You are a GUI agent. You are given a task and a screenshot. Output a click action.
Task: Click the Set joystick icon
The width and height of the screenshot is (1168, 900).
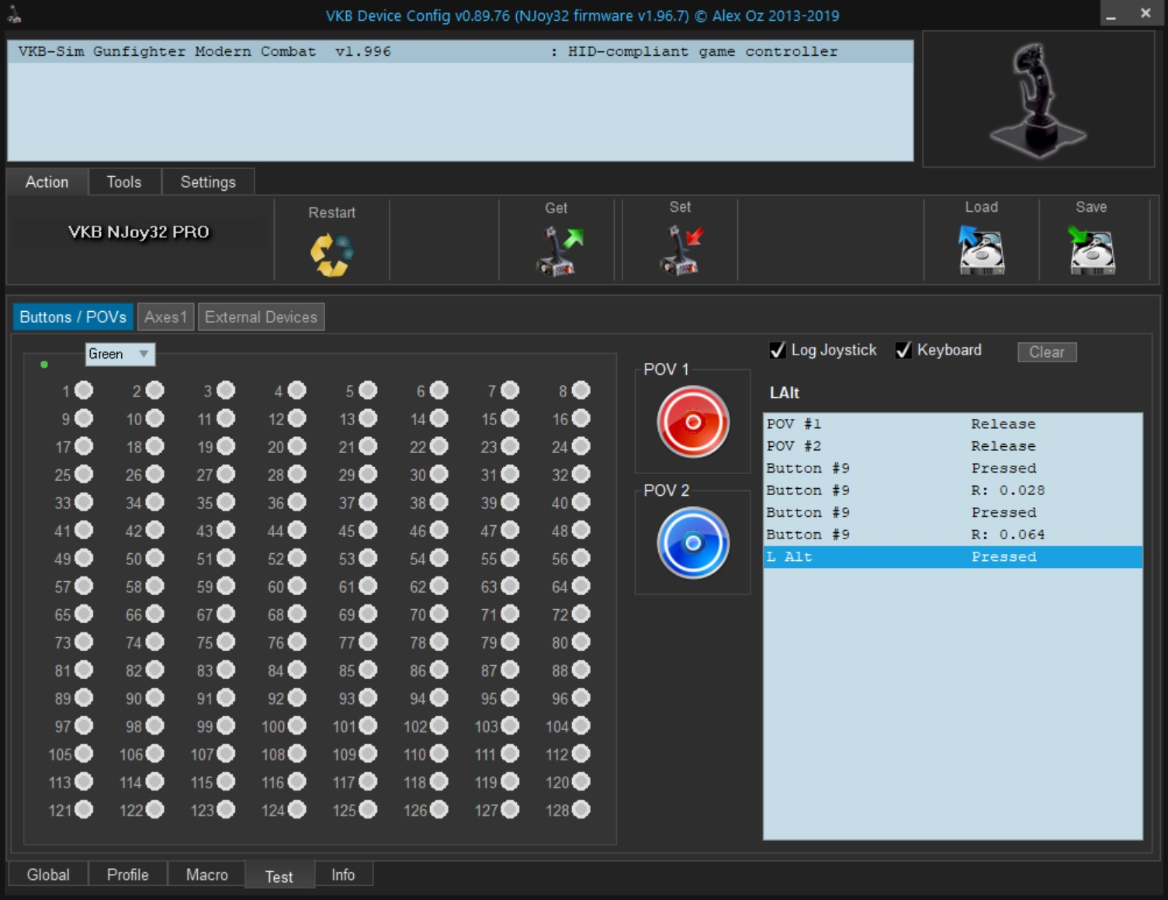pyautogui.click(x=680, y=250)
